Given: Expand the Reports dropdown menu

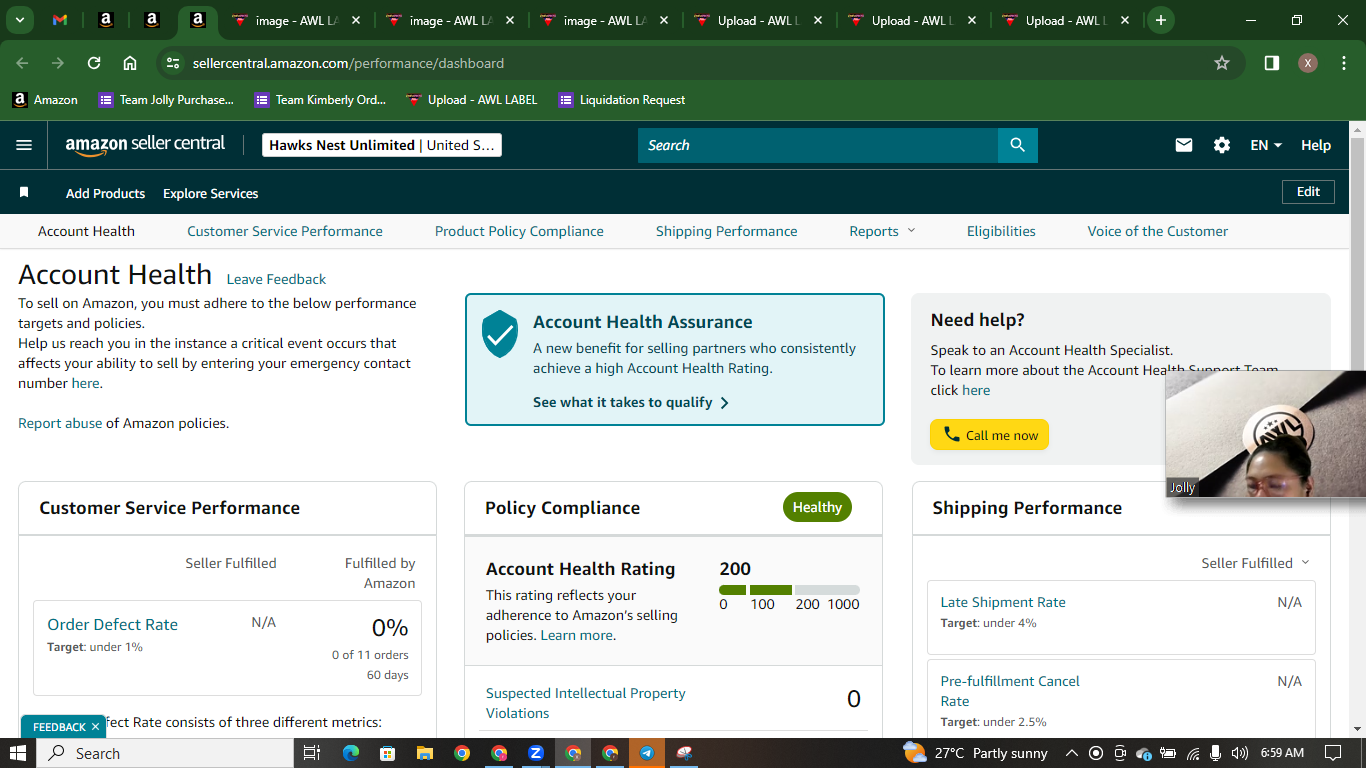Looking at the screenshot, I should tap(882, 231).
